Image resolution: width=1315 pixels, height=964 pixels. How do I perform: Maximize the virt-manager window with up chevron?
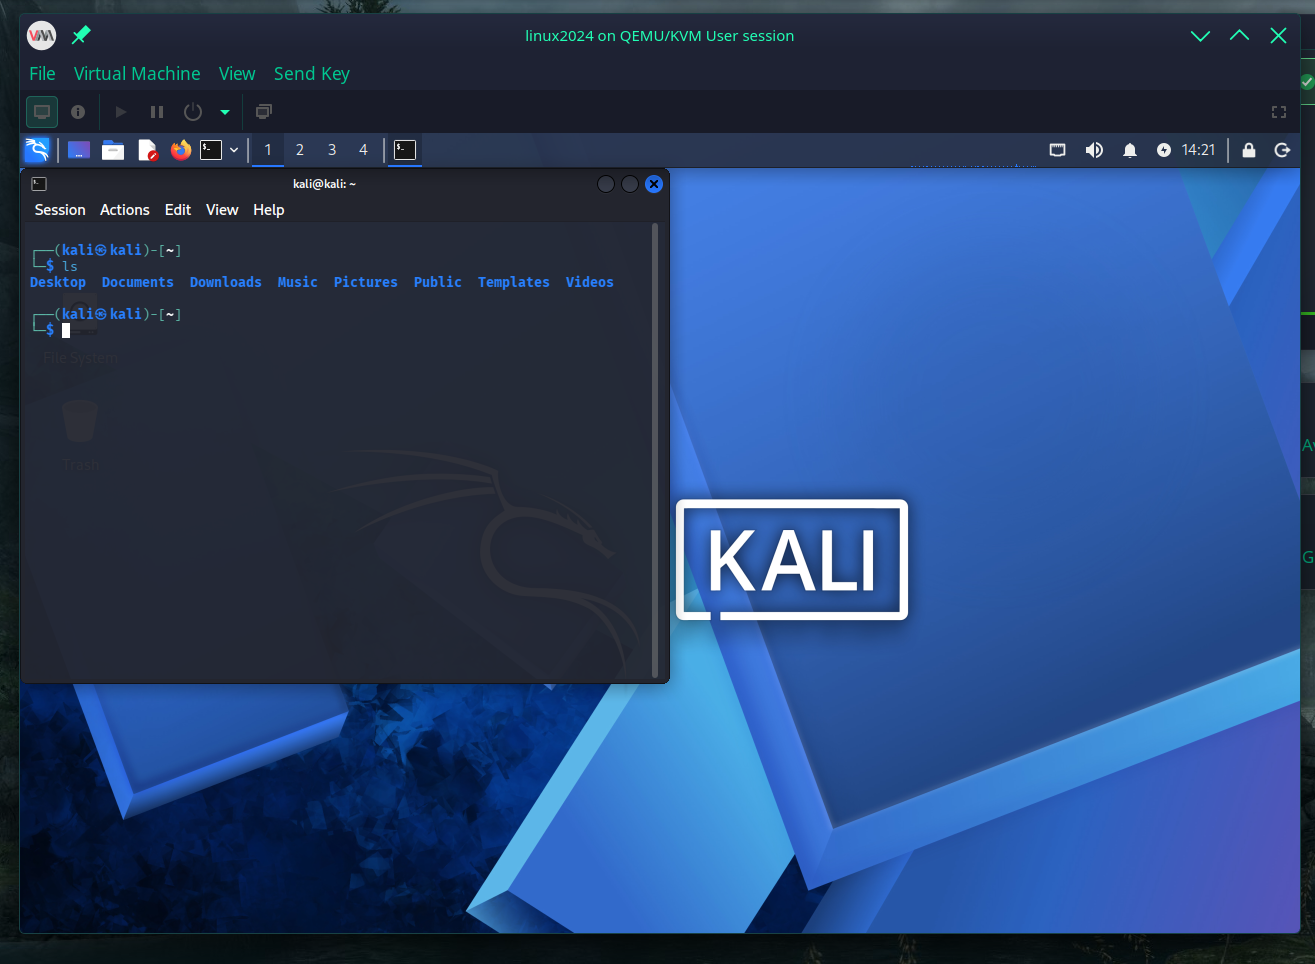[x=1239, y=36]
